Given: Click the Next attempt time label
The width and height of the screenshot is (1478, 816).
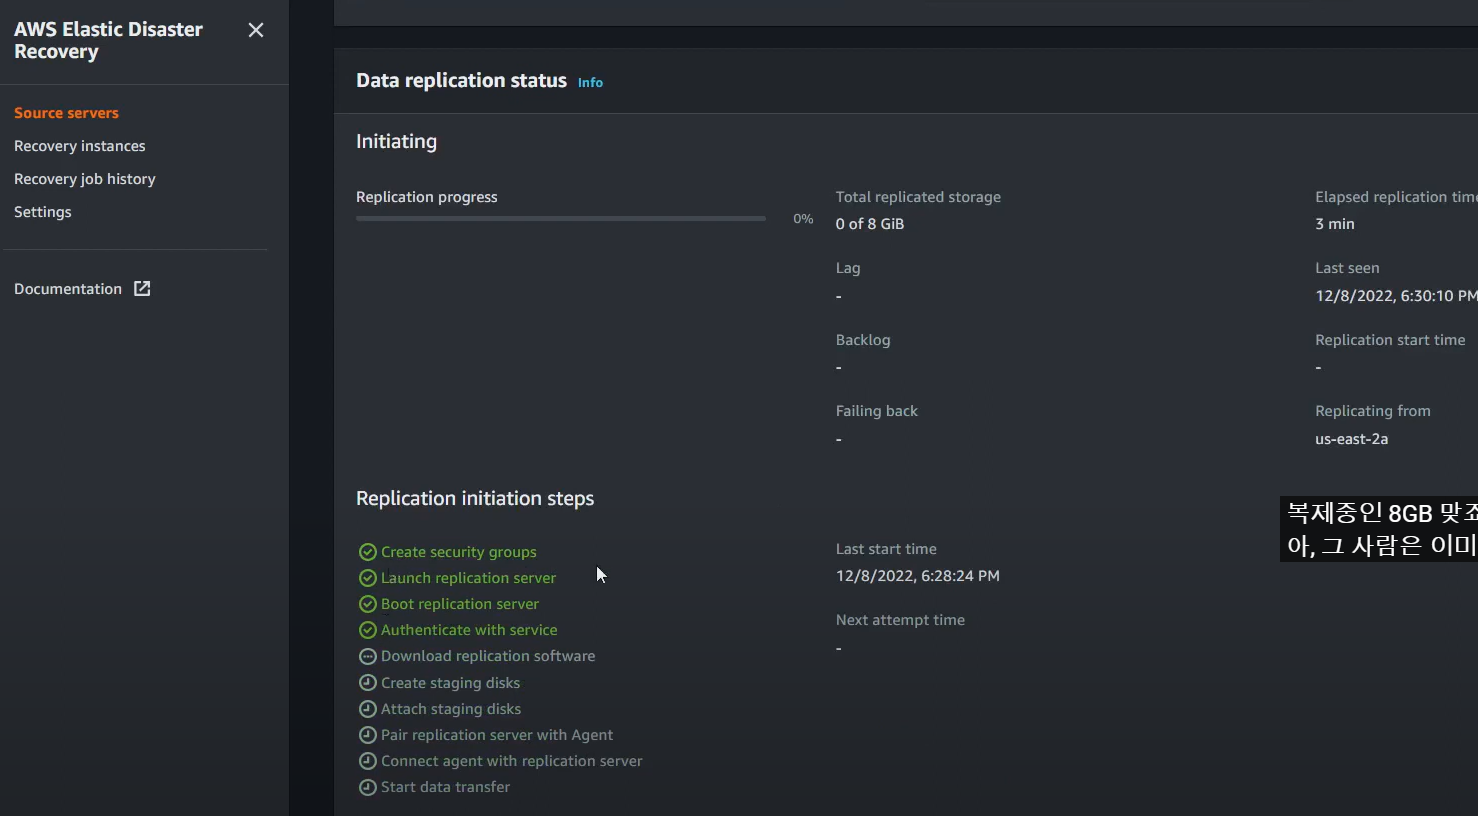Looking at the screenshot, I should point(900,620).
